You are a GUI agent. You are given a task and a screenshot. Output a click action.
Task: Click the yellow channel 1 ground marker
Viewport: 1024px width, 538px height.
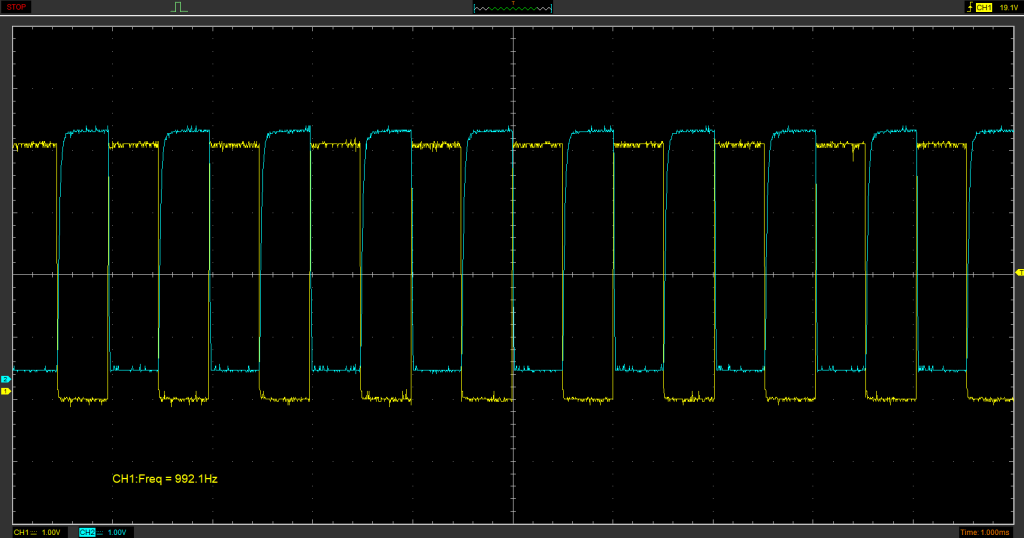[5, 391]
